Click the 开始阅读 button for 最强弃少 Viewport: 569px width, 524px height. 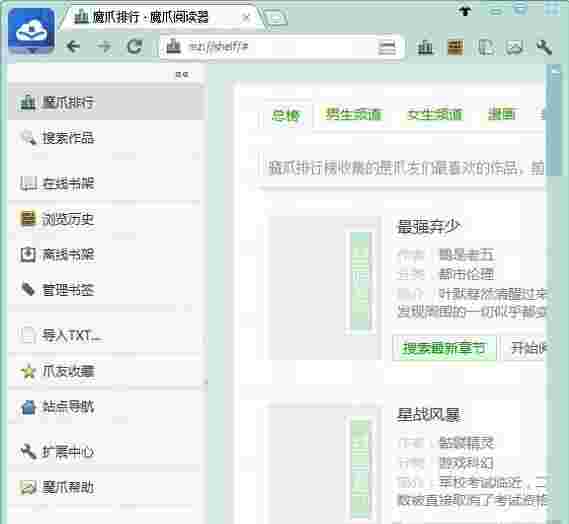pos(525,348)
